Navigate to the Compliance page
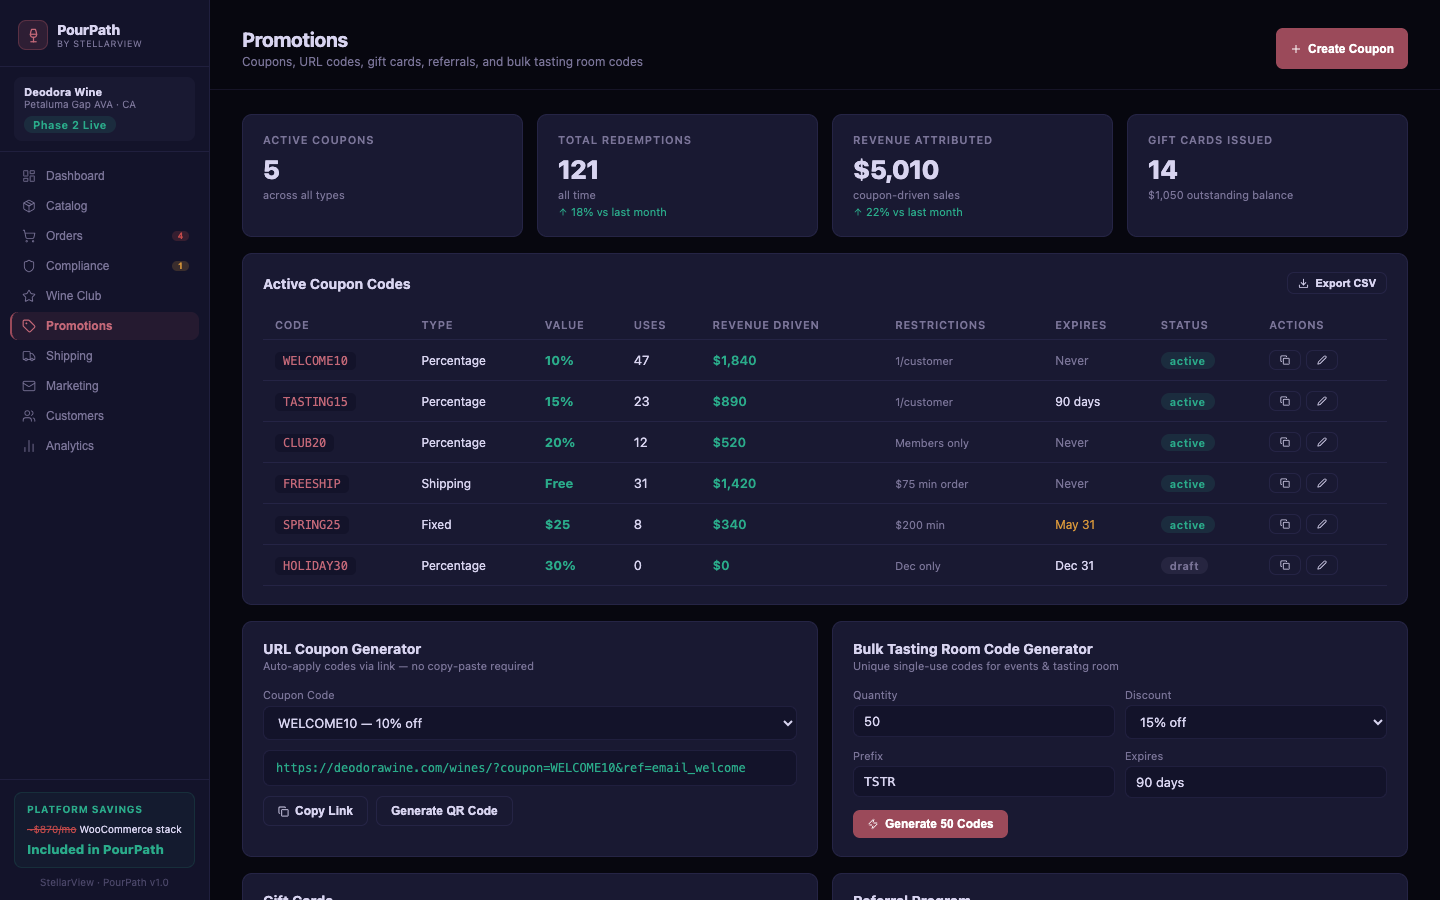Viewport: 1440px width, 900px height. pyautogui.click(x=77, y=266)
